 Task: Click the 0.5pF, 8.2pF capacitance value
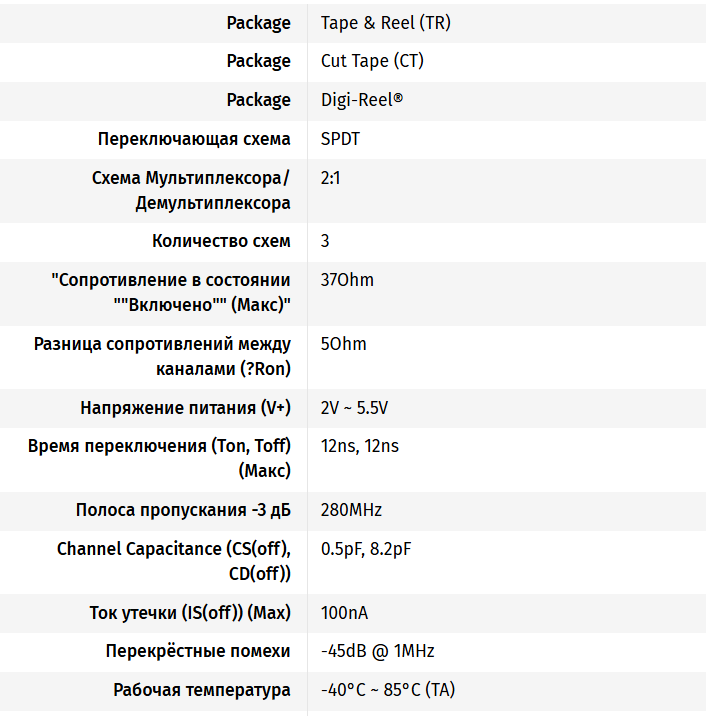click(368, 549)
